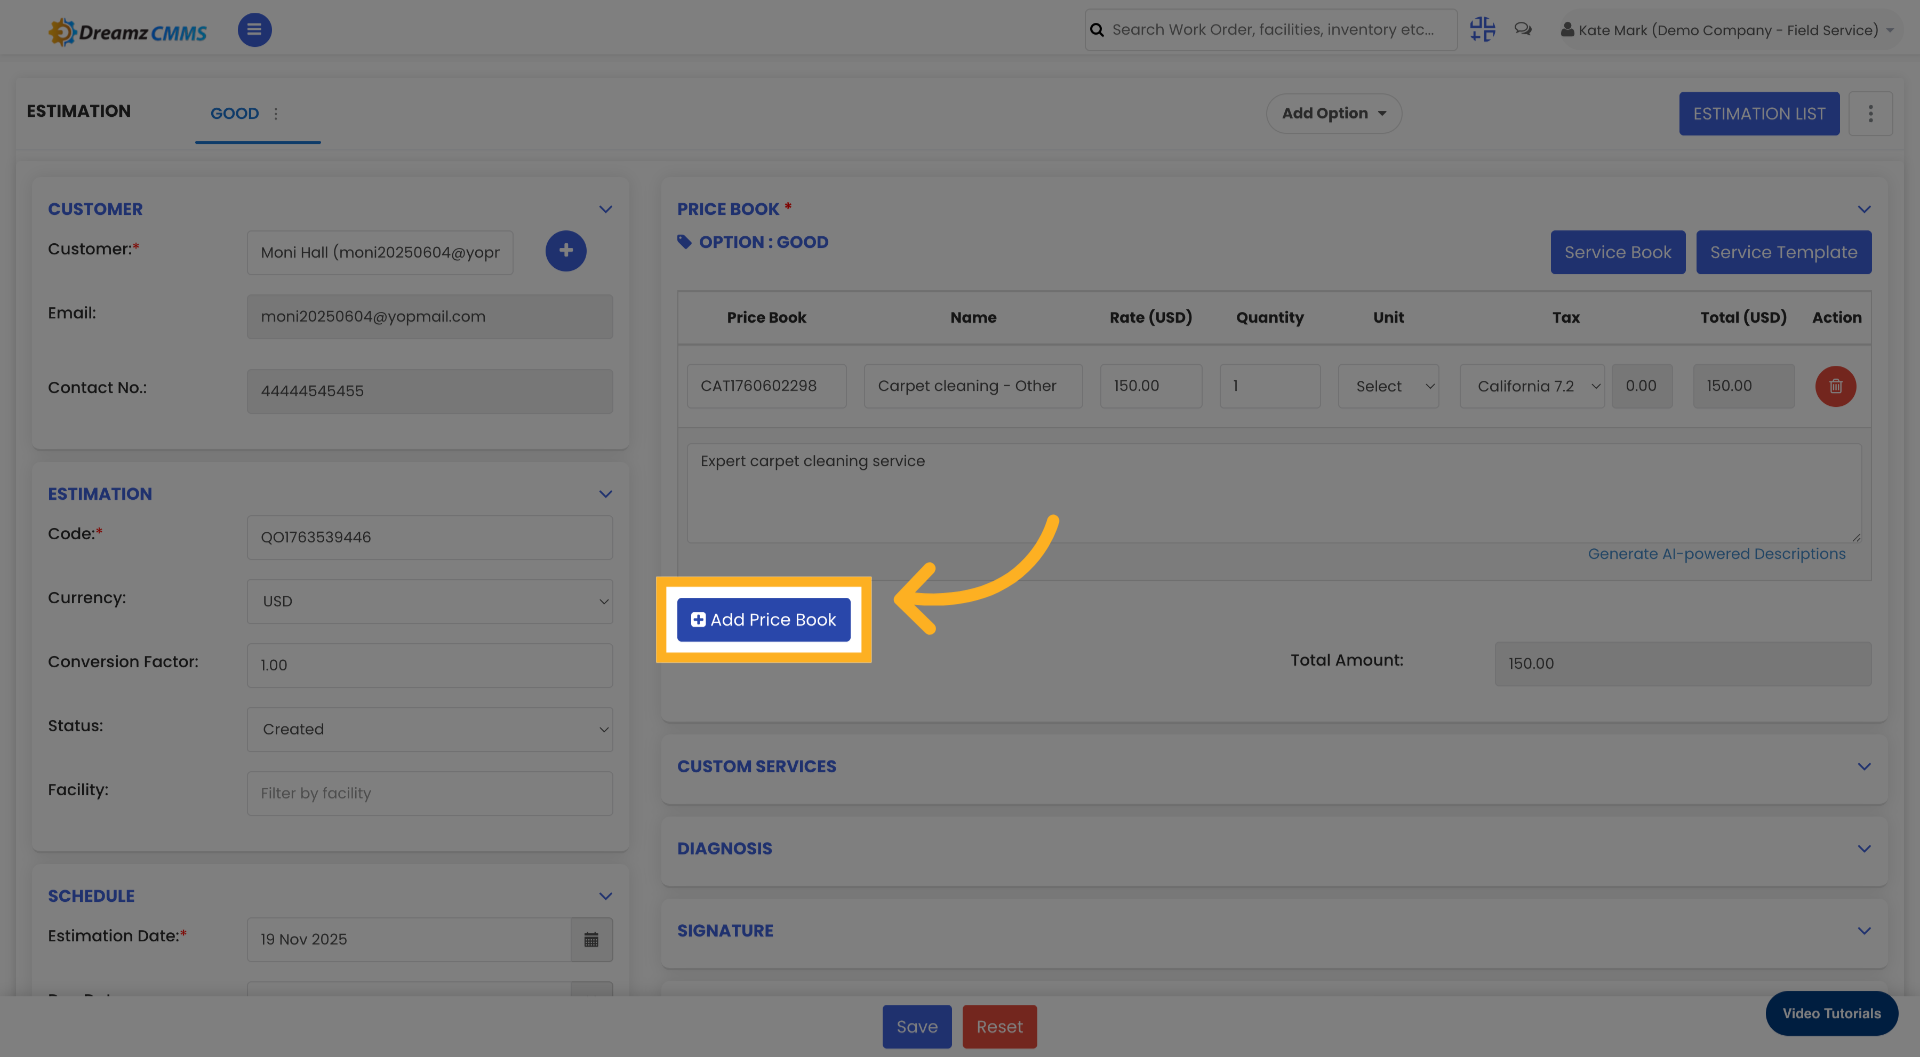Delete the Carpet cleaning price book row
The height and width of the screenshot is (1057, 1920).
(x=1836, y=386)
